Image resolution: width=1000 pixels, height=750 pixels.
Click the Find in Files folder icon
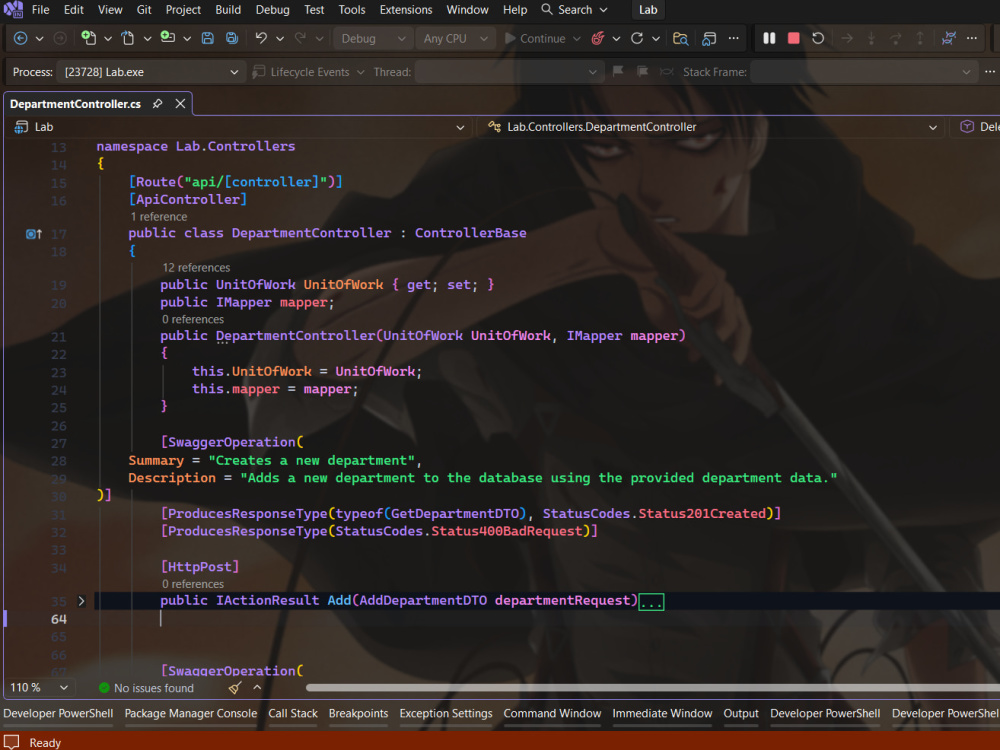point(680,38)
